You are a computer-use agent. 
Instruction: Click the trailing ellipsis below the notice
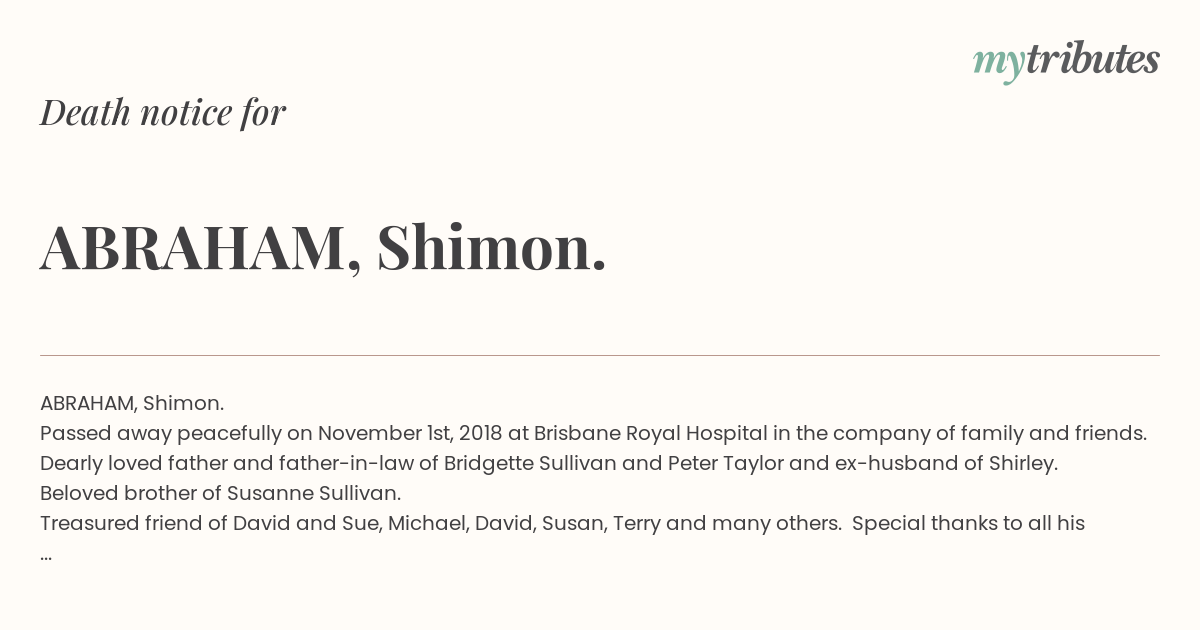[x=46, y=554]
